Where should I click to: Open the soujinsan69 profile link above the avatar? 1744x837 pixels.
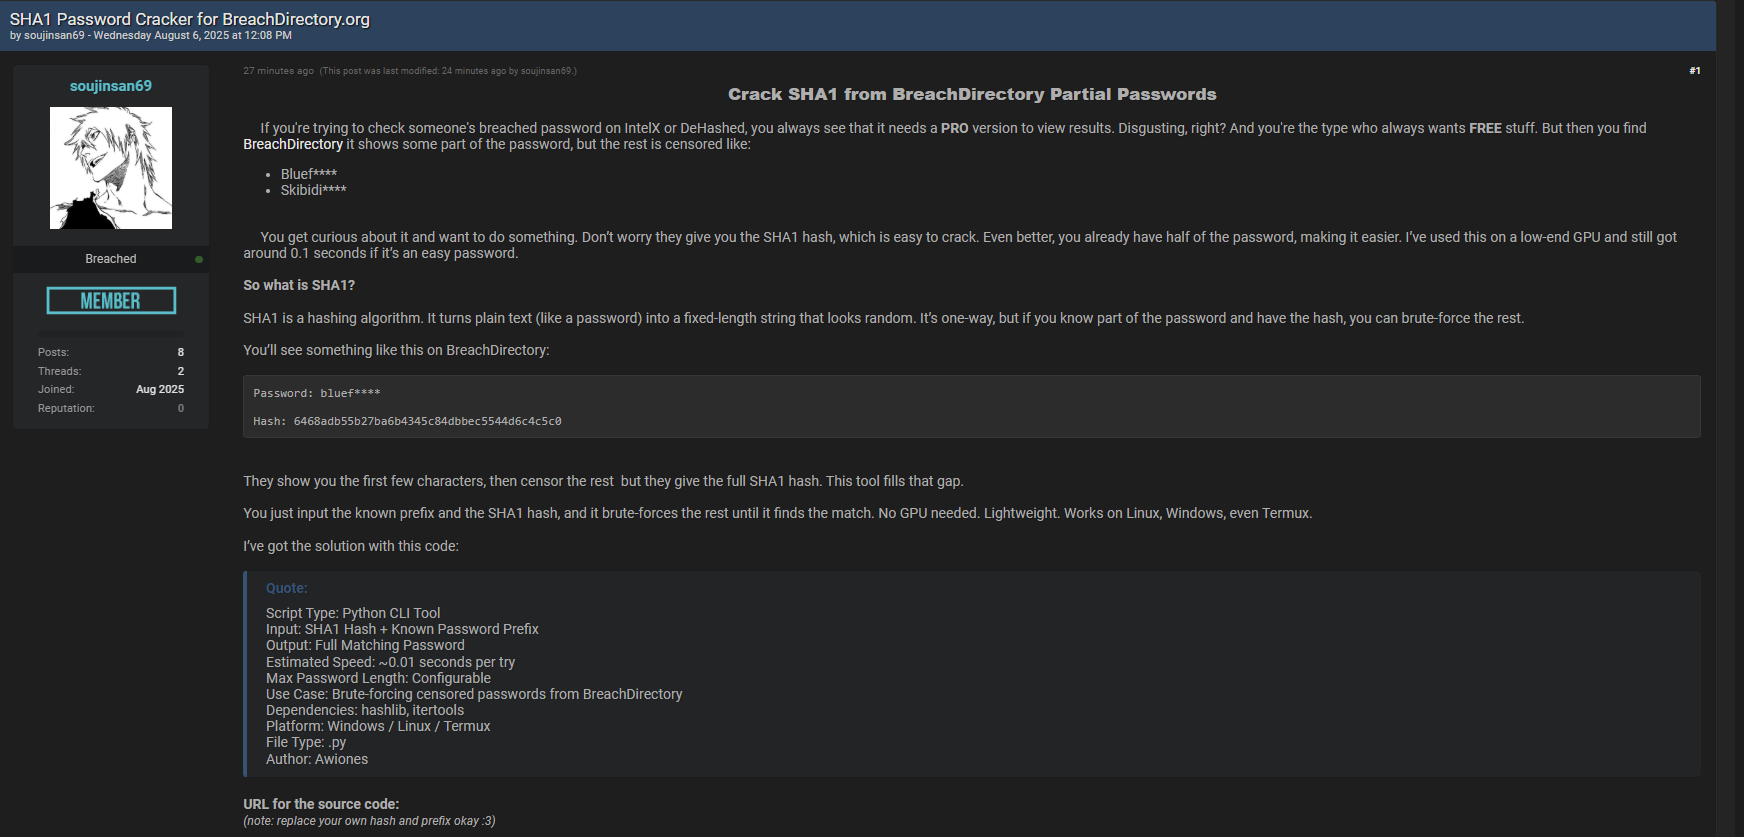click(111, 86)
